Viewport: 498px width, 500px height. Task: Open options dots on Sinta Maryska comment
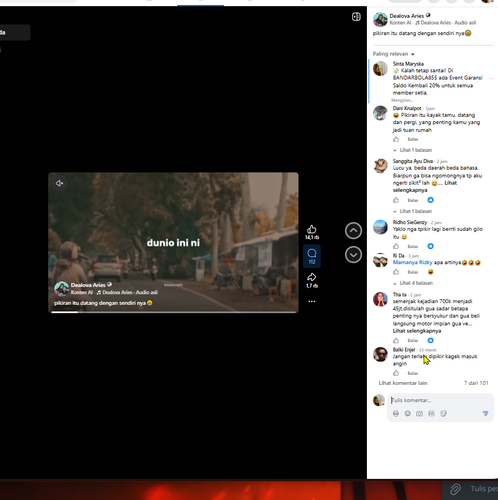coord(491,79)
